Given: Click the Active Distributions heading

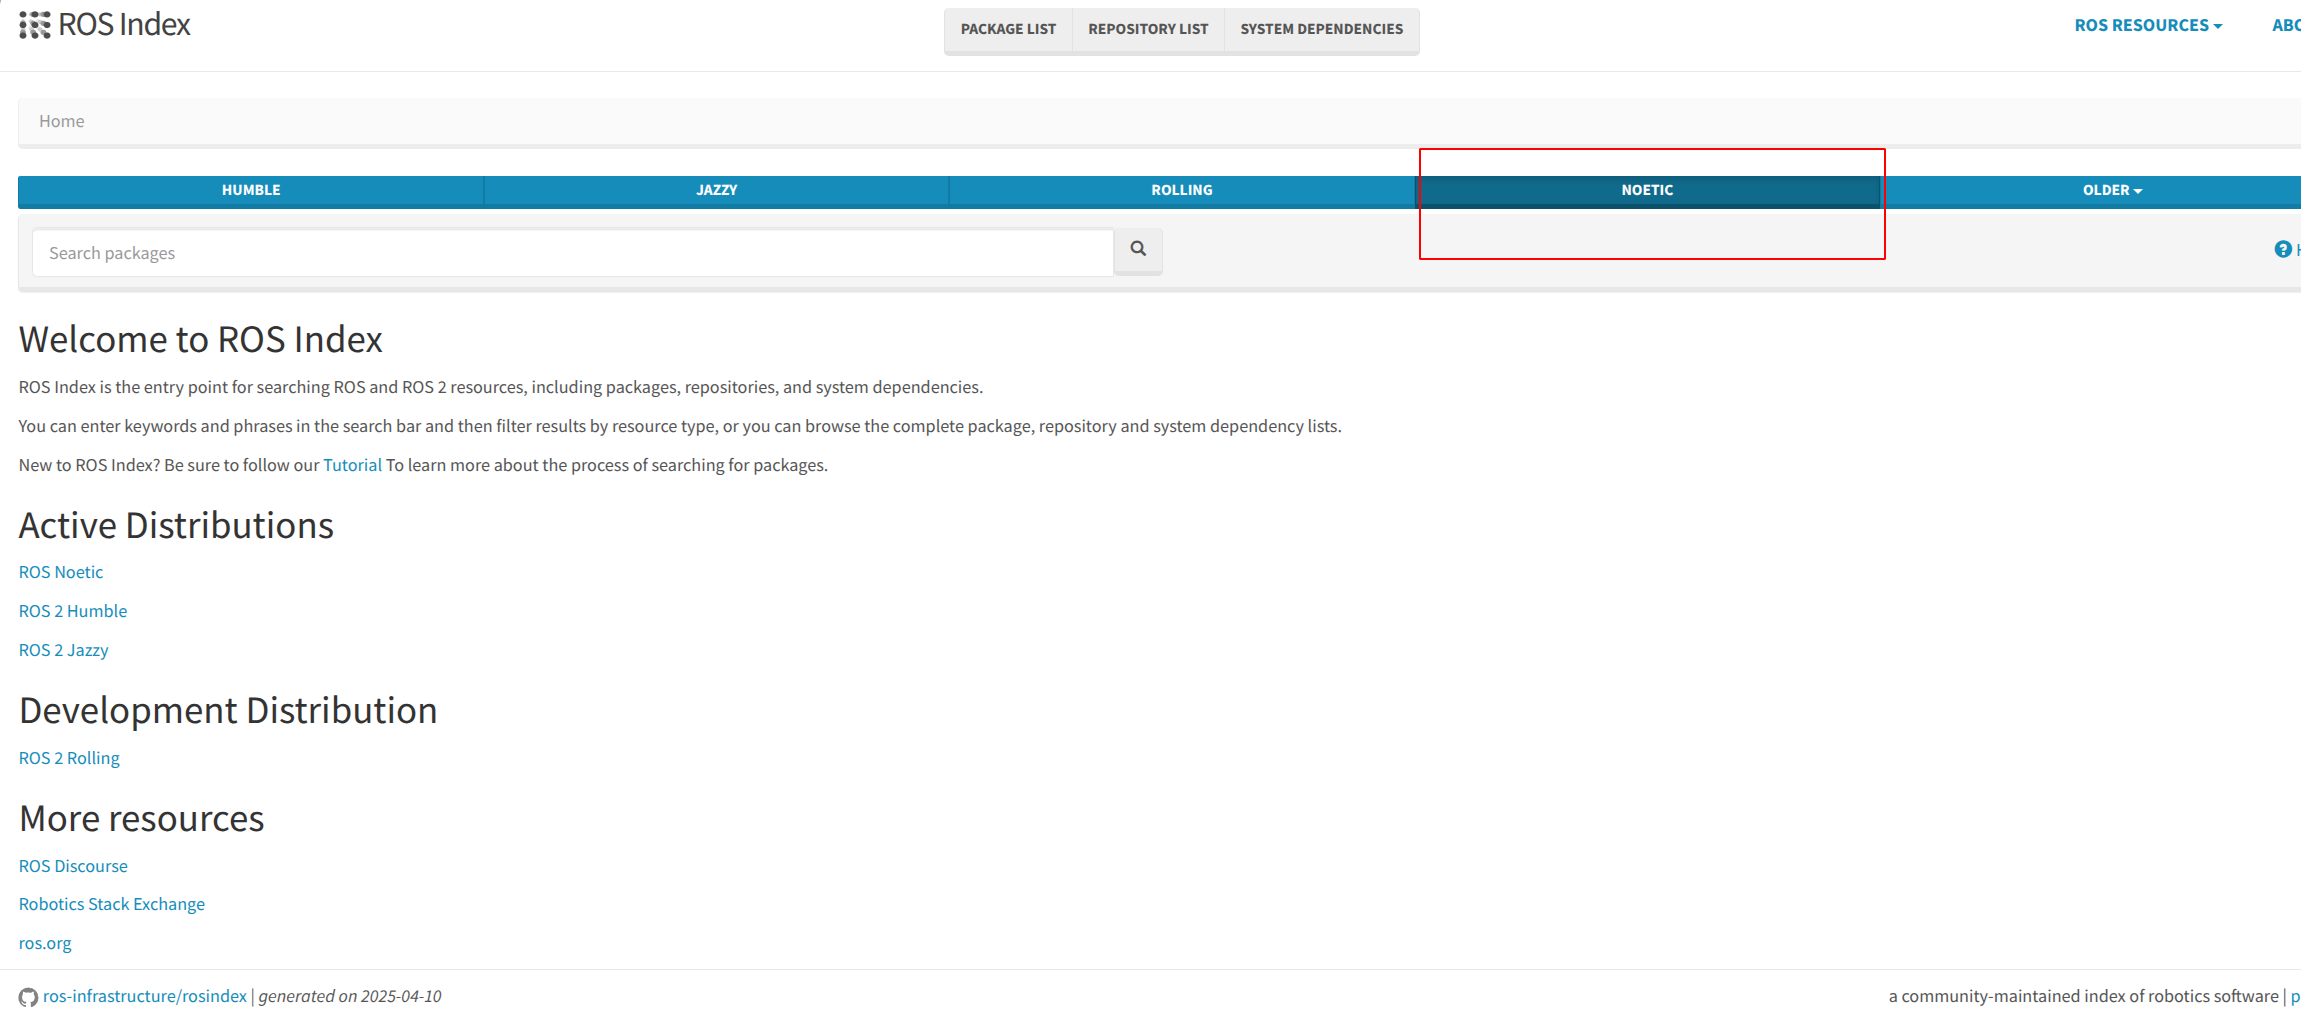Looking at the screenshot, I should (x=176, y=526).
